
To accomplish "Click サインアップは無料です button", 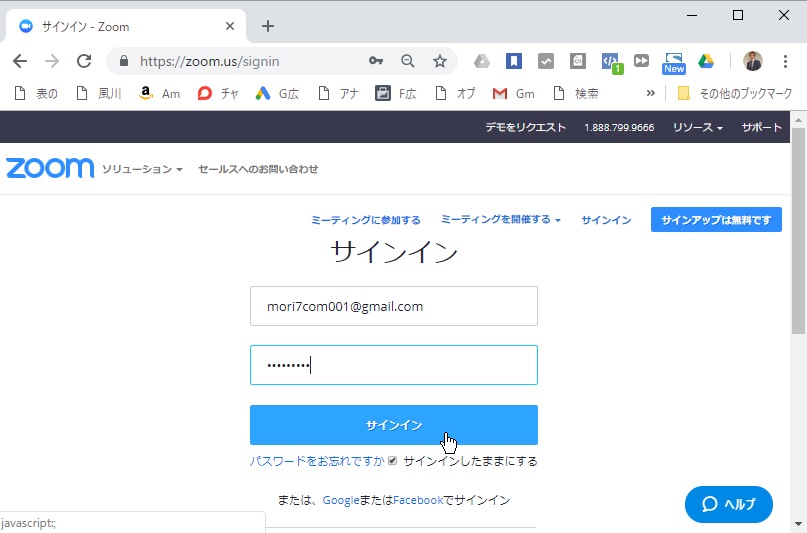I will tap(716, 220).
